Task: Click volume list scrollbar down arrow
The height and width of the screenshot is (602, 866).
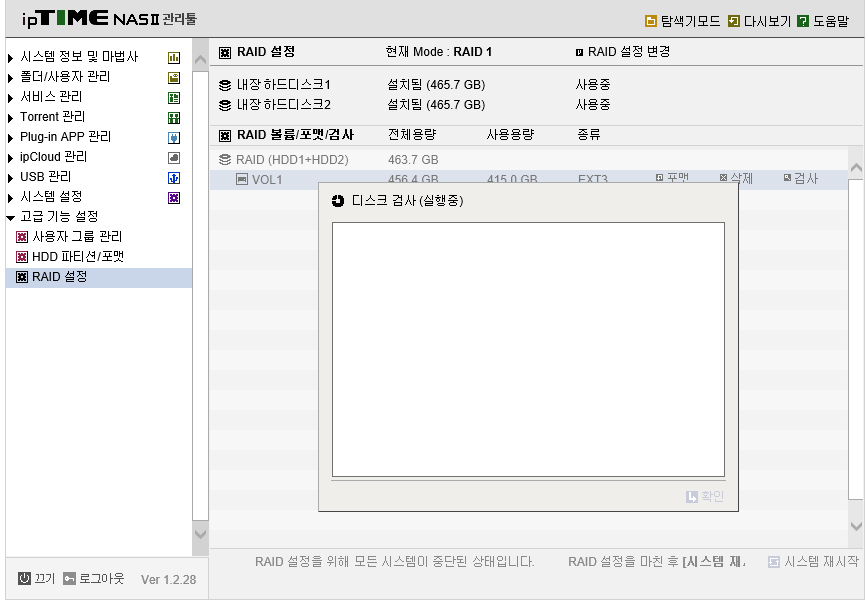Action: pos(856,526)
